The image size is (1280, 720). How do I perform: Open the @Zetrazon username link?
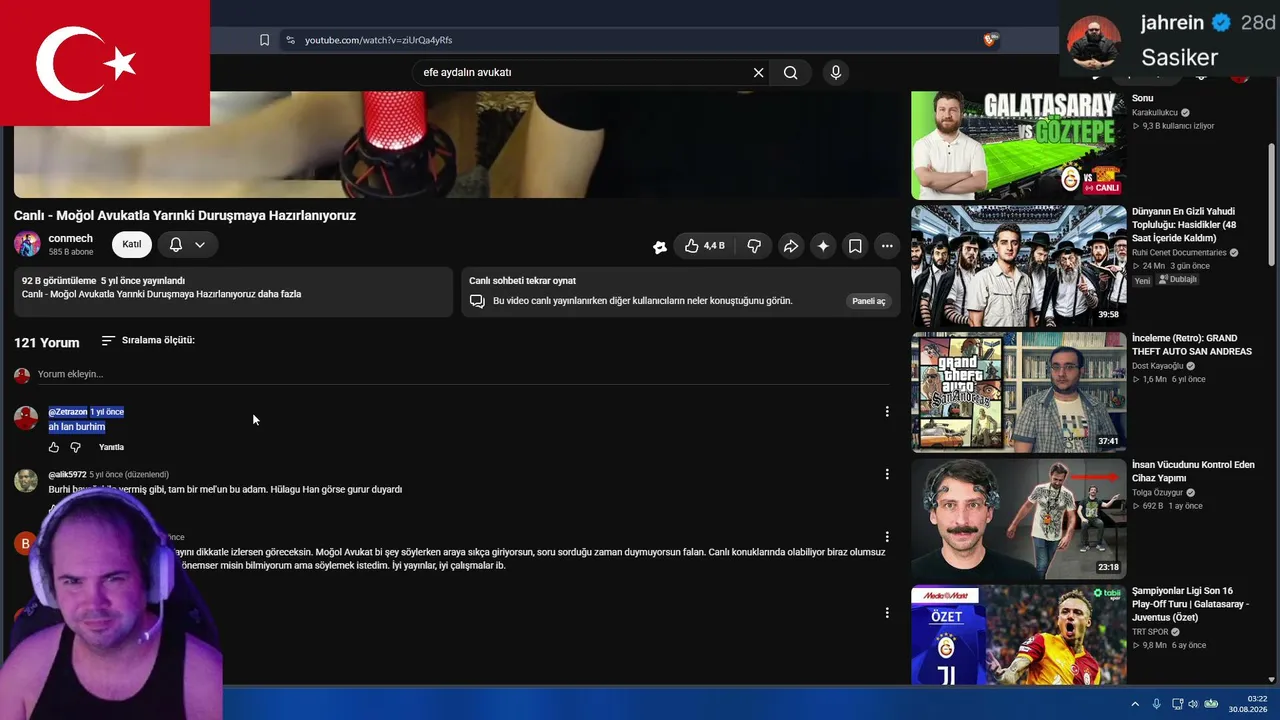pyautogui.click(x=68, y=412)
